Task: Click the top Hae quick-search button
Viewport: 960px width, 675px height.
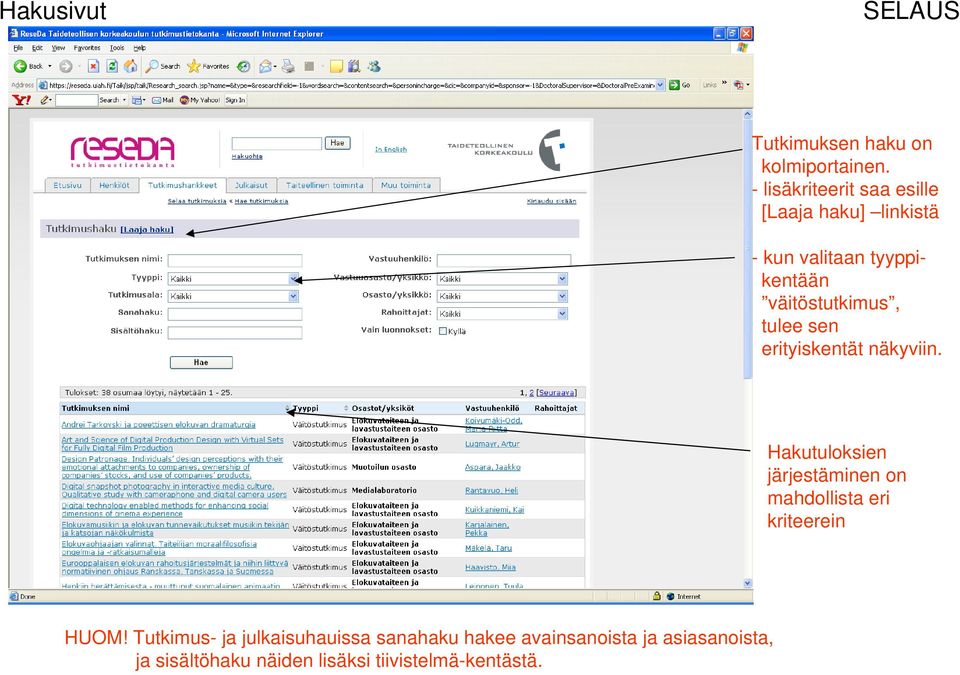Action: [337, 143]
